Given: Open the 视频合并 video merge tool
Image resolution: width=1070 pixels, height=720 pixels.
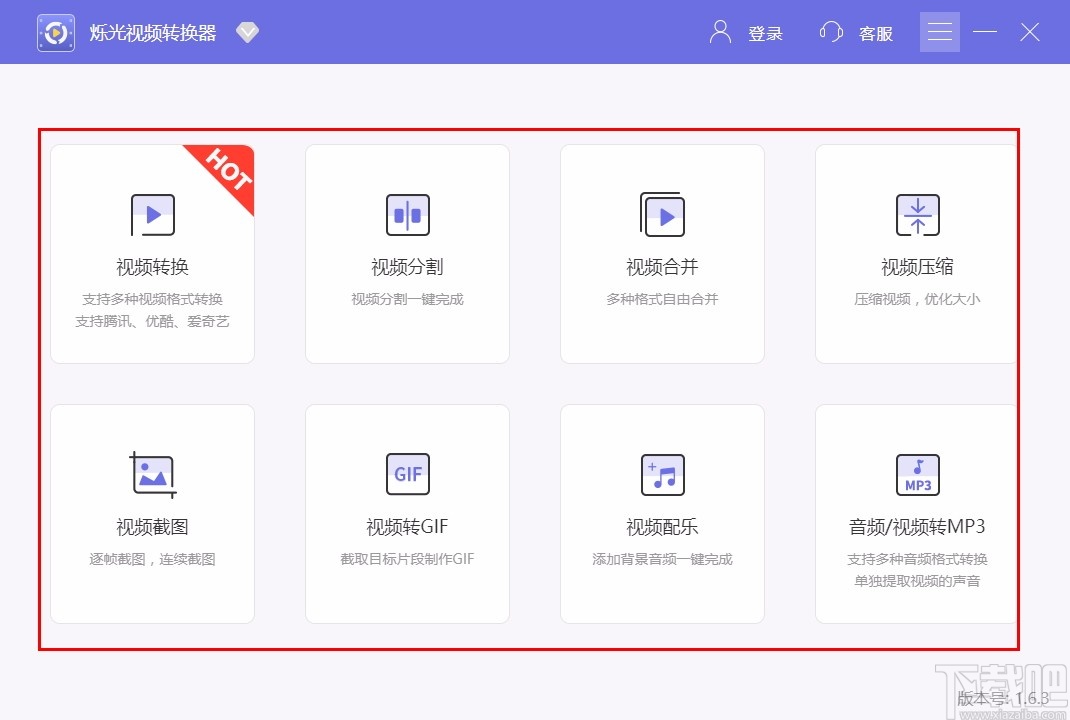Looking at the screenshot, I should coord(662,253).
